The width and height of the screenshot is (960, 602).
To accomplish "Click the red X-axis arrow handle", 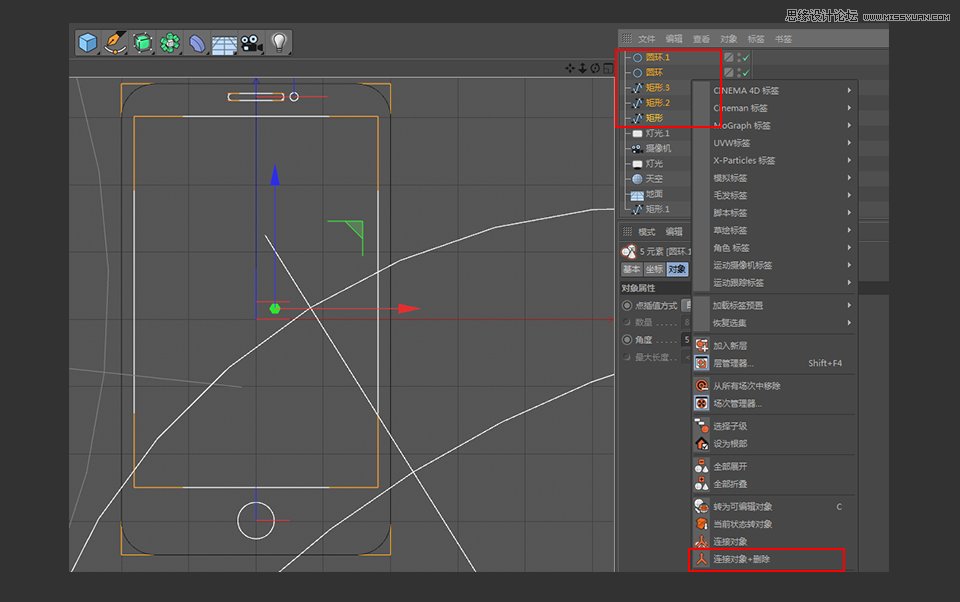I will 408,309.
